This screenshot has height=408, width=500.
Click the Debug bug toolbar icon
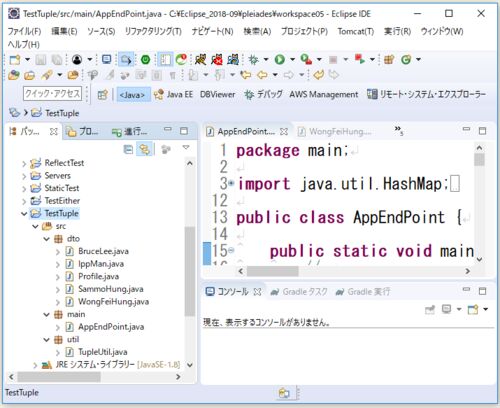pyautogui.click(x=253, y=60)
